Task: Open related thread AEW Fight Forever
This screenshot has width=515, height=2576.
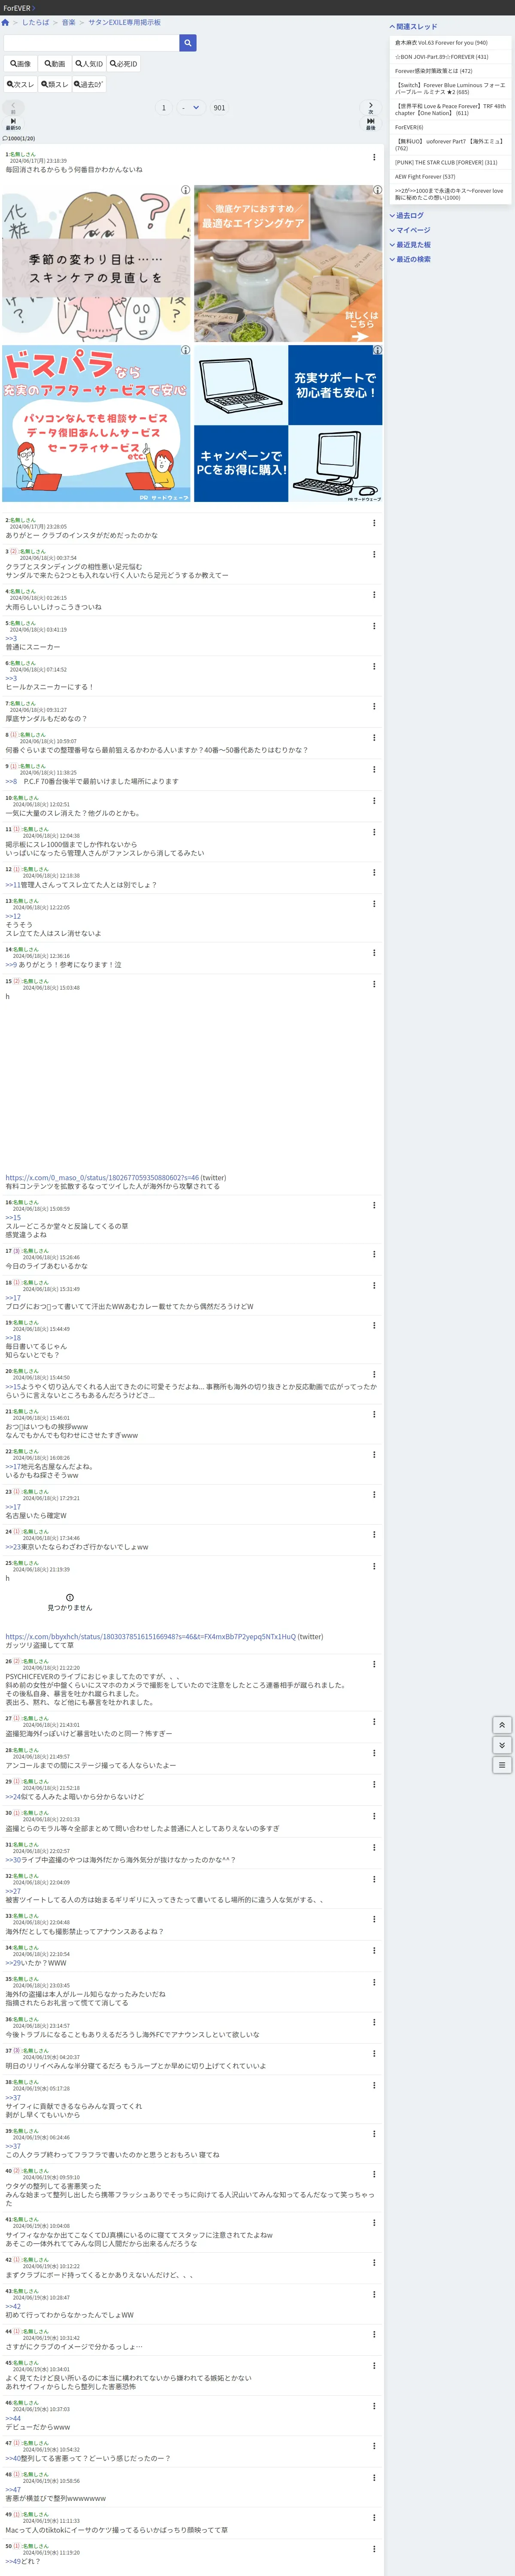Action: 450,176
